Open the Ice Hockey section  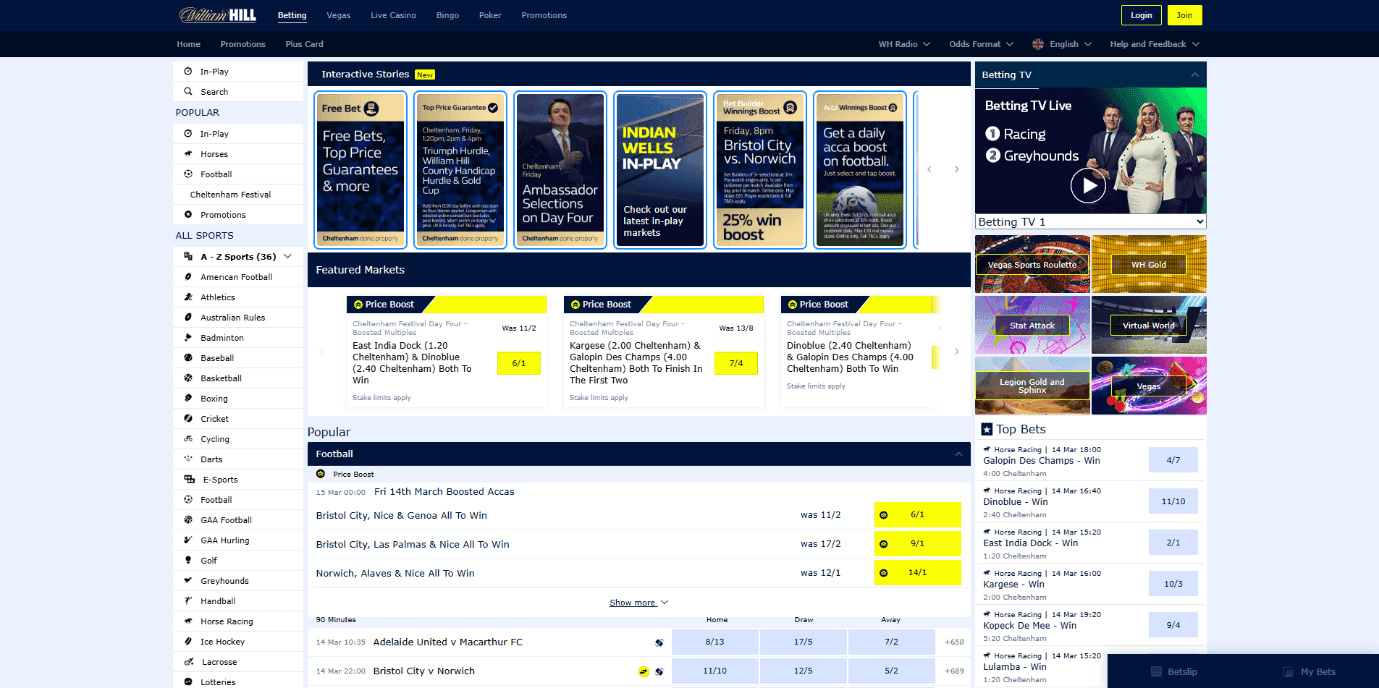190,641
